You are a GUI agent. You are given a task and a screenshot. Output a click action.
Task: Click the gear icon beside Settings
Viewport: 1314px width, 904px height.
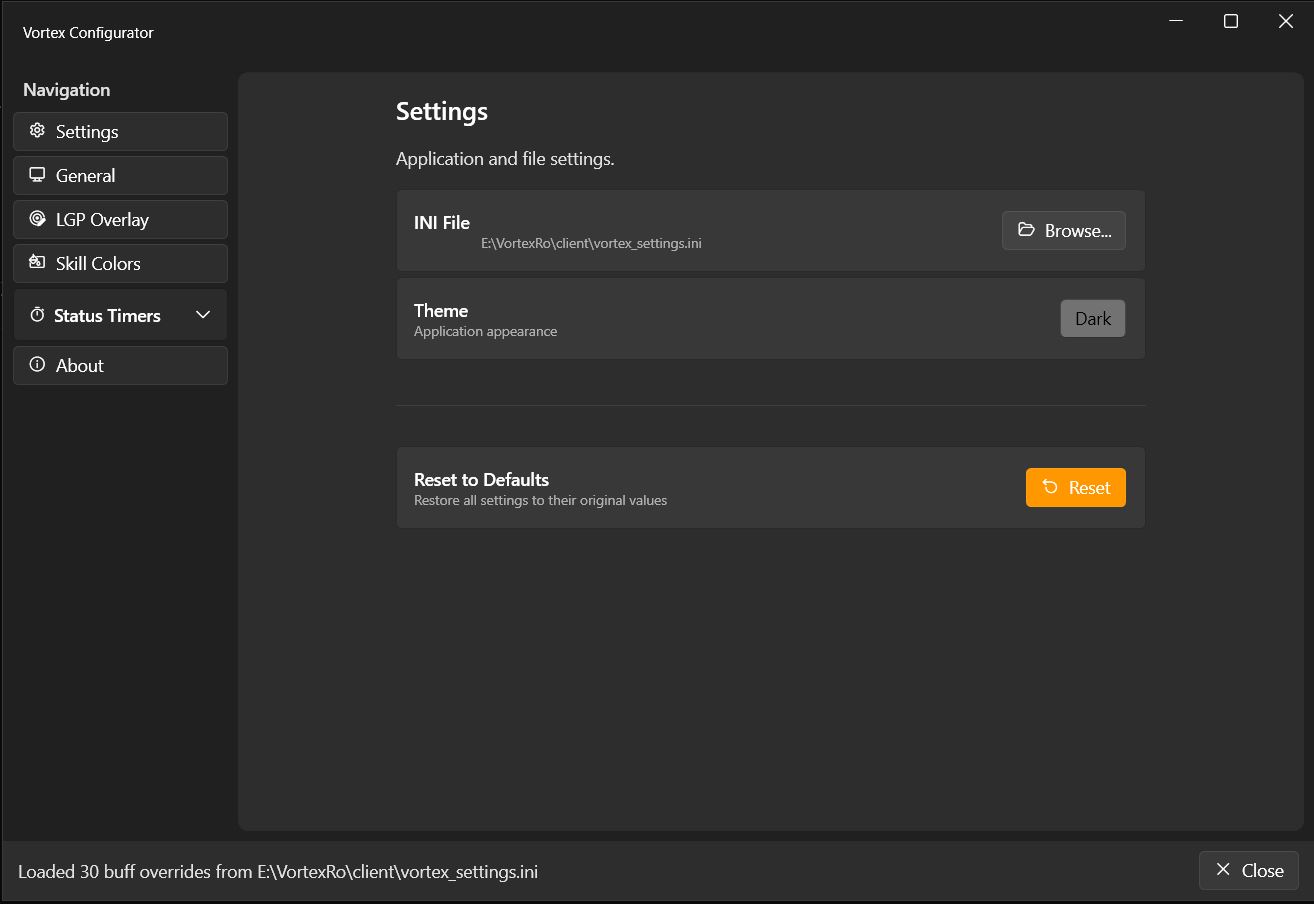[37, 131]
